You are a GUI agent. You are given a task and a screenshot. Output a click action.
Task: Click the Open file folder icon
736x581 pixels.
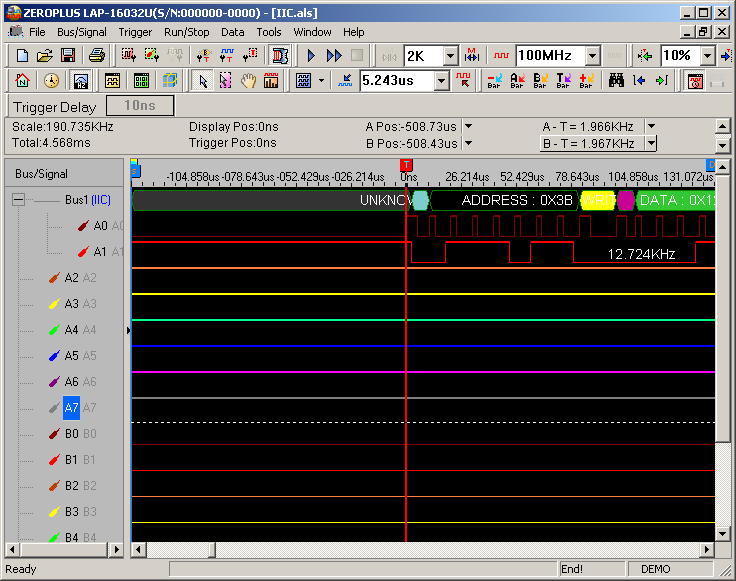[44, 56]
